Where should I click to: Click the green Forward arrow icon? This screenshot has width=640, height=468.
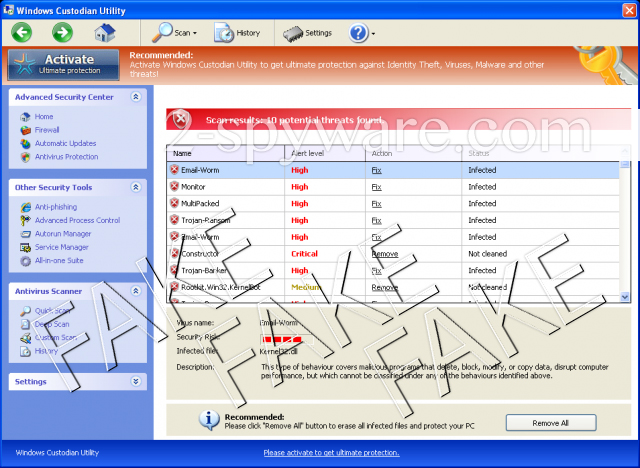(x=62, y=32)
